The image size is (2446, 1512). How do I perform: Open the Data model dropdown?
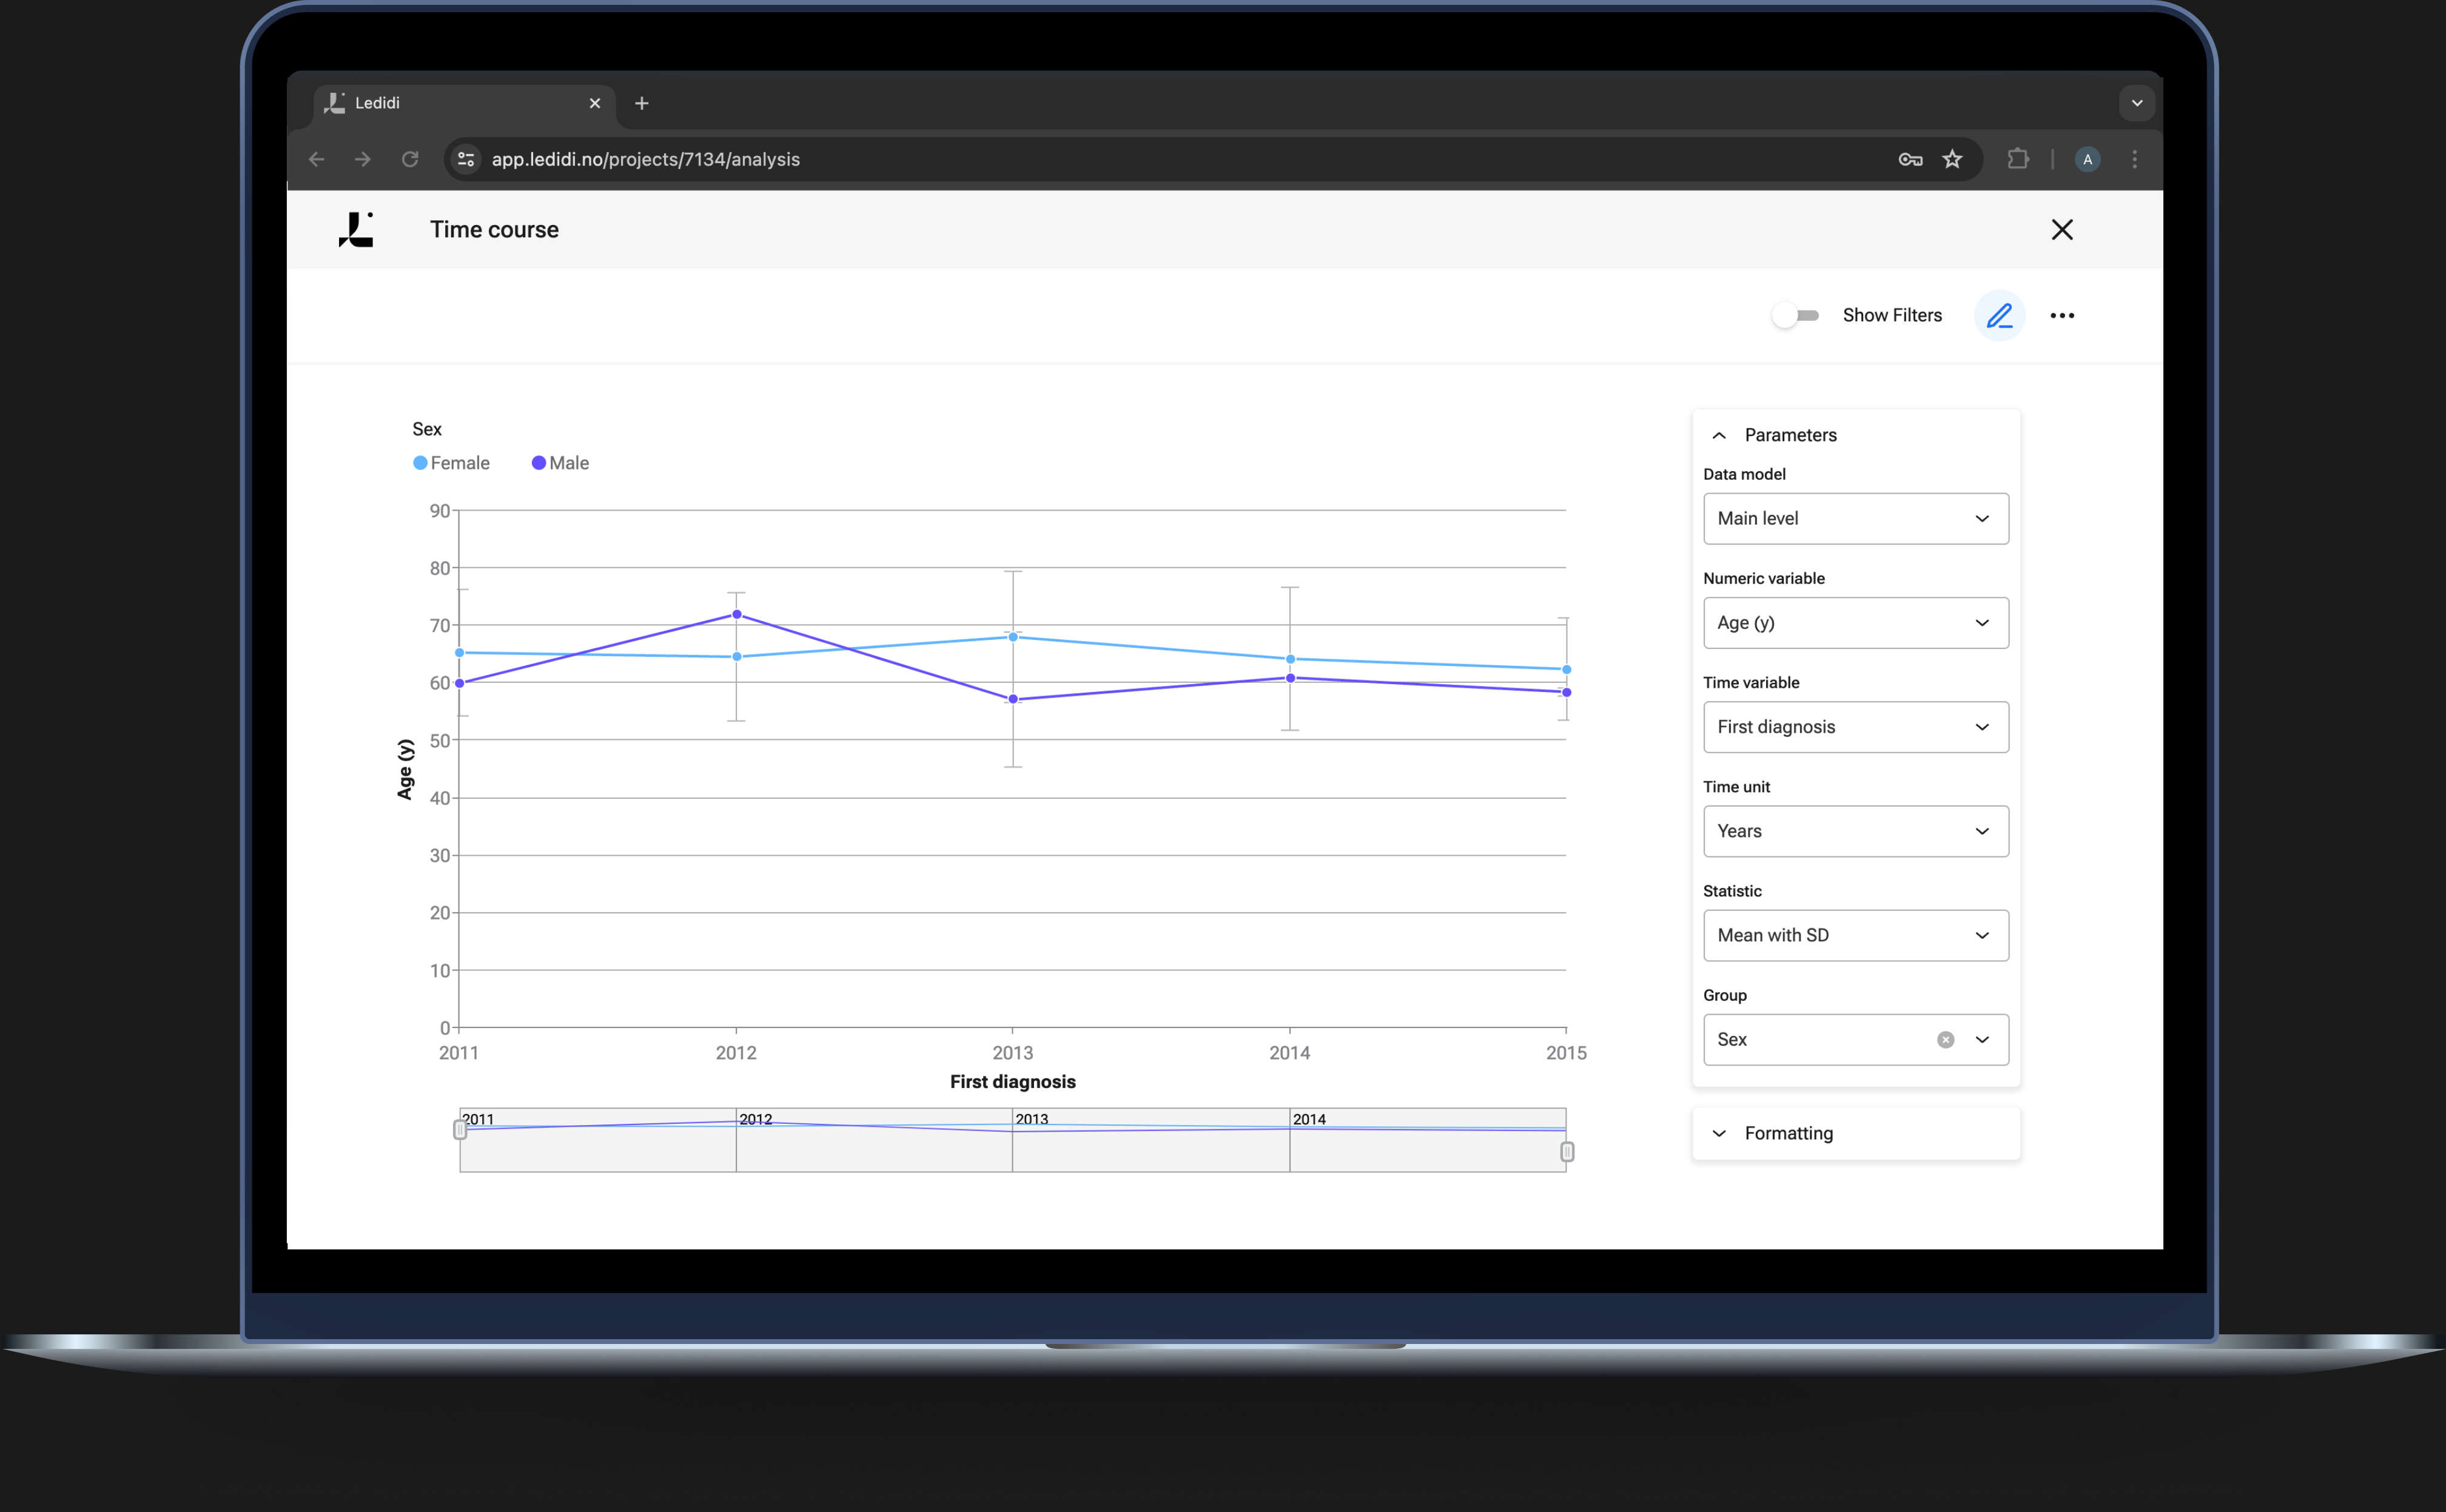click(1855, 518)
